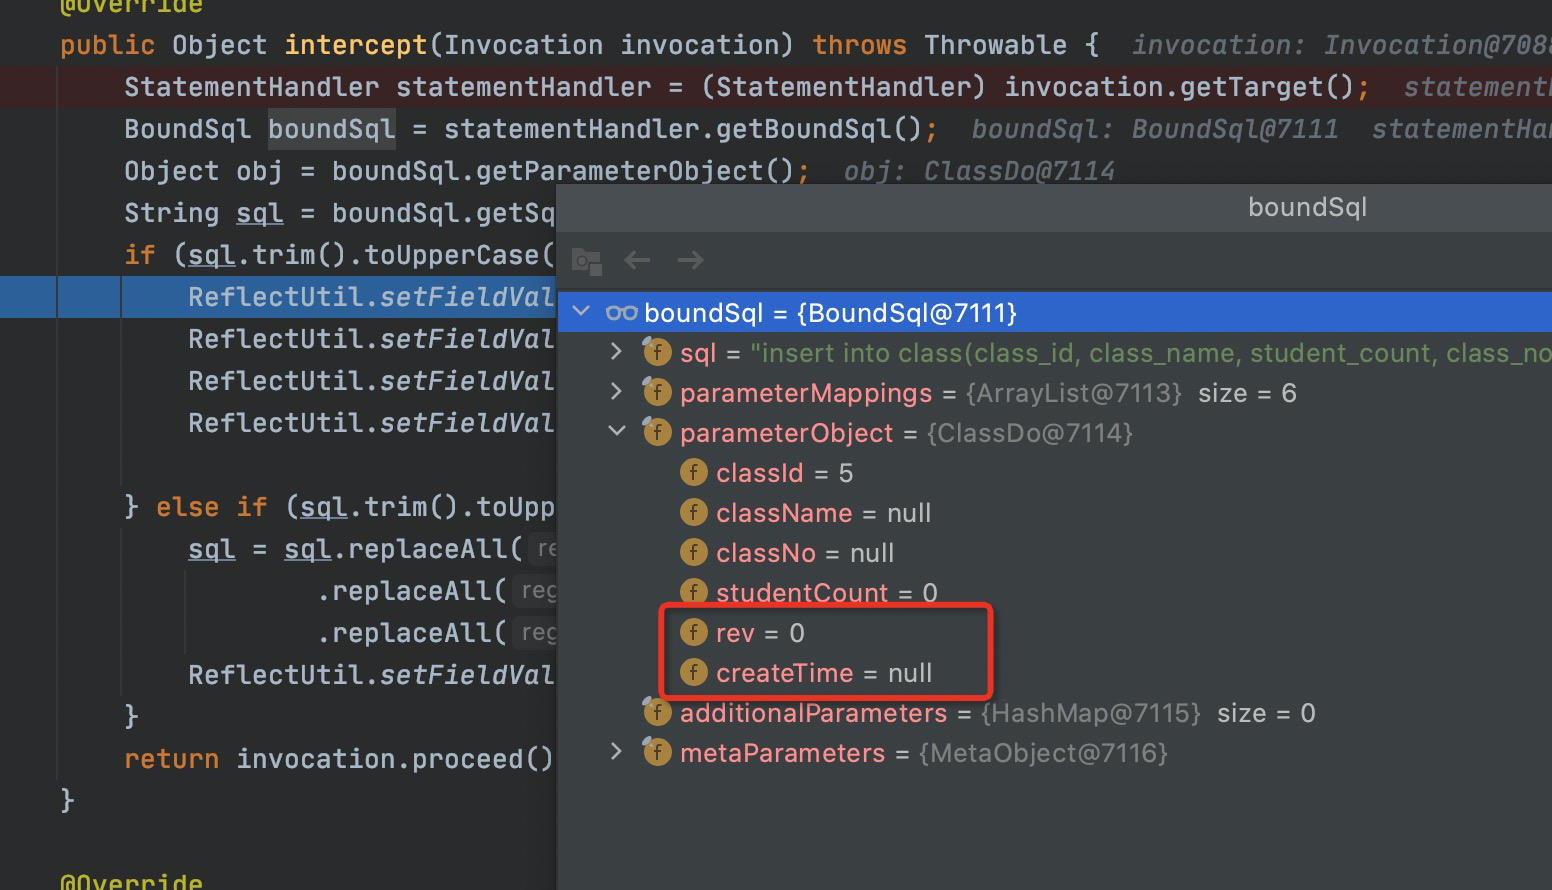Click the boundSql popup title bar
Viewport: 1552px width, 890px height.
tap(1055, 207)
